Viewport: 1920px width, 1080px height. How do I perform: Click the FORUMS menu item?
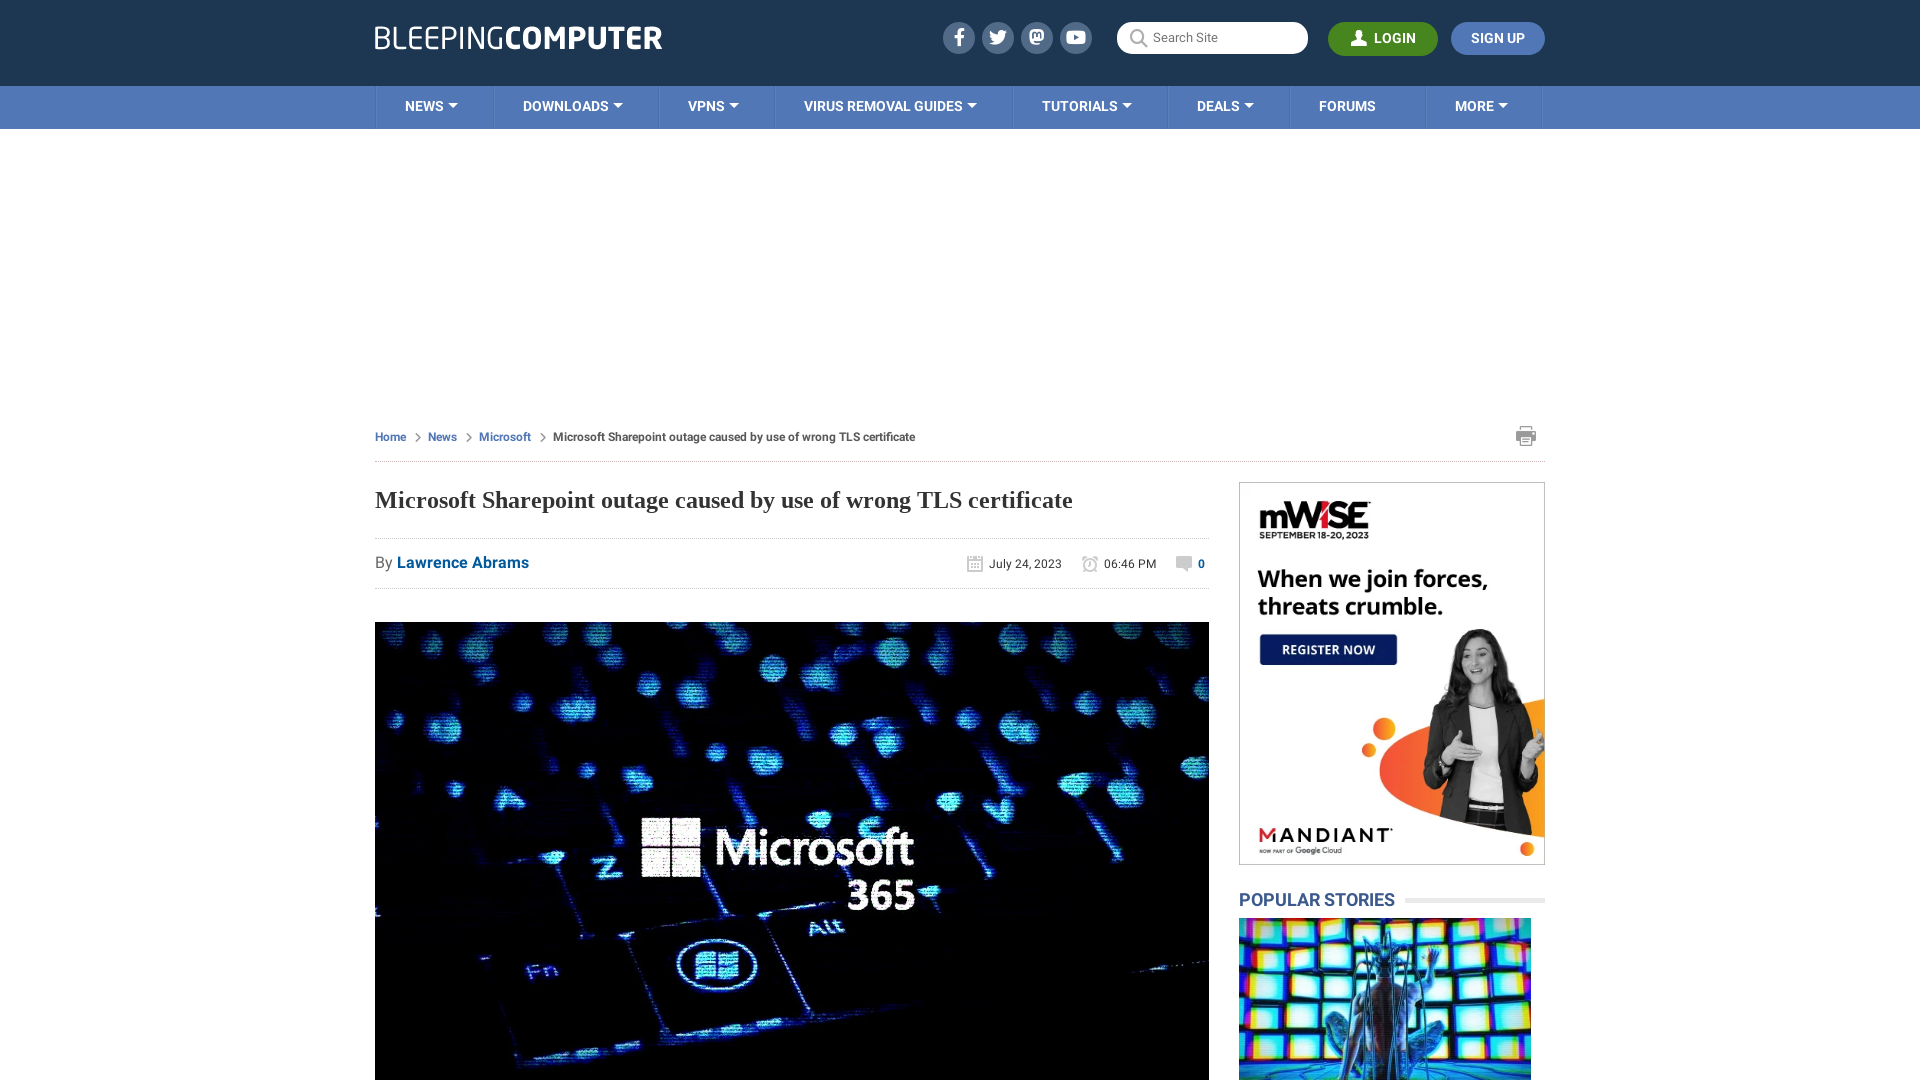1346,105
